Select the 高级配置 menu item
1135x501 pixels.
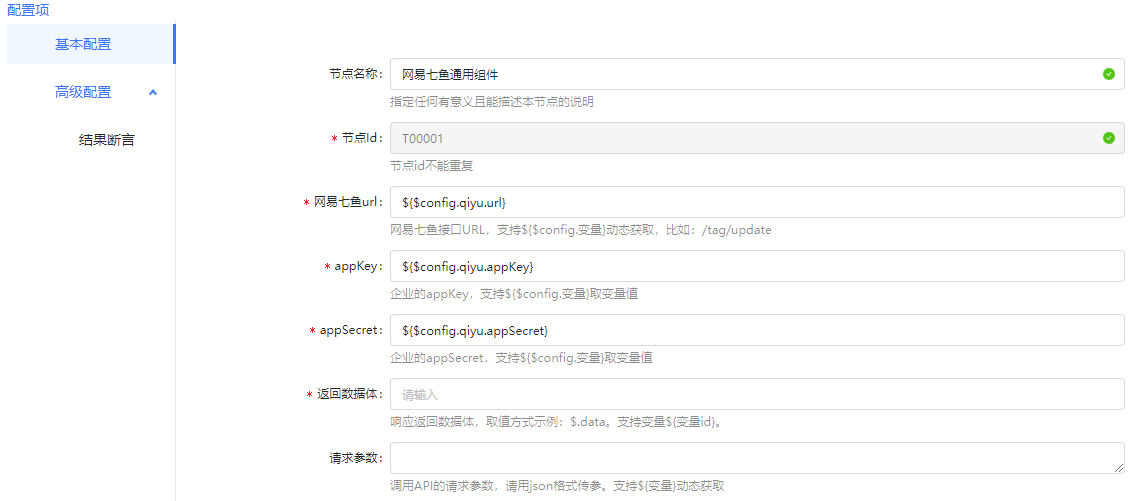(x=83, y=92)
